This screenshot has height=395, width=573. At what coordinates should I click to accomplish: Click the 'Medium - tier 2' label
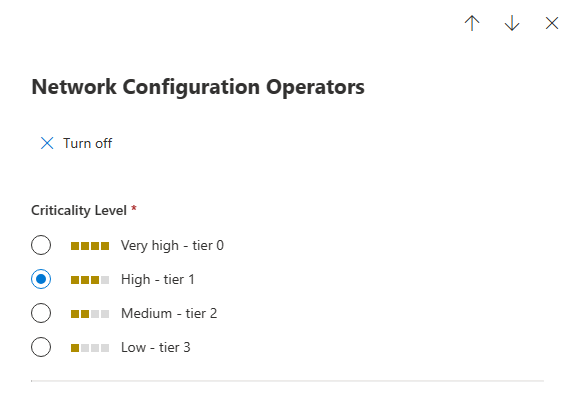pyautogui.click(x=169, y=314)
